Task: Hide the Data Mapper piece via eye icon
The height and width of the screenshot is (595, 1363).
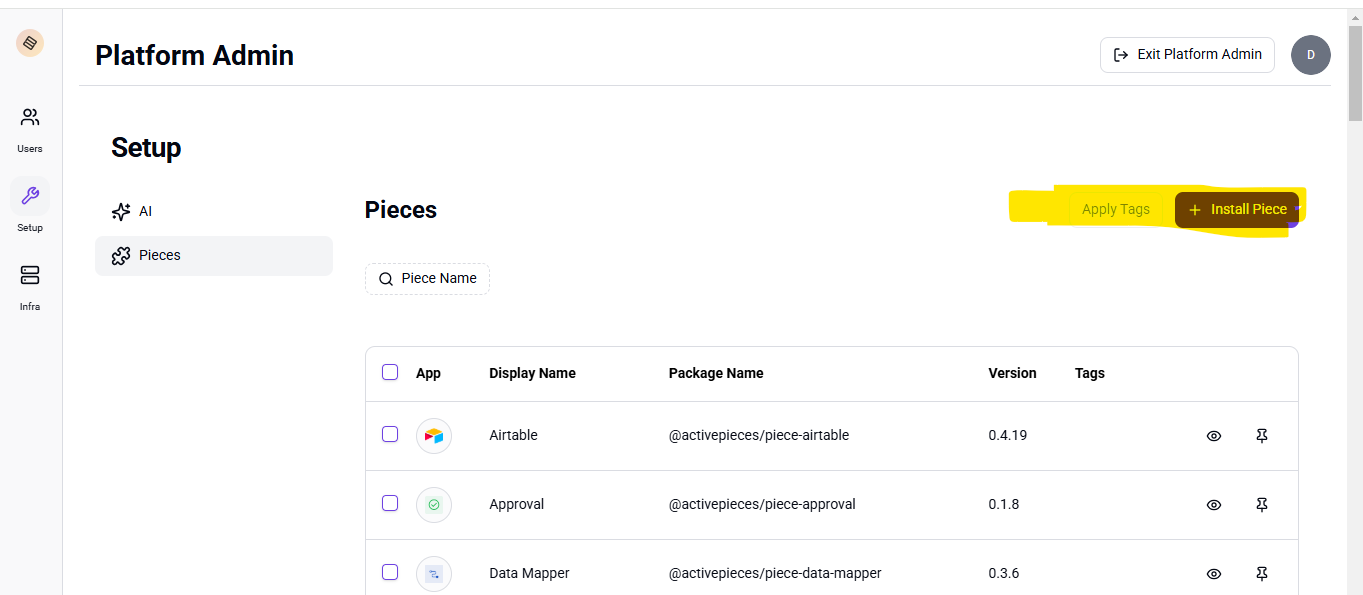Action: point(1214,574)
